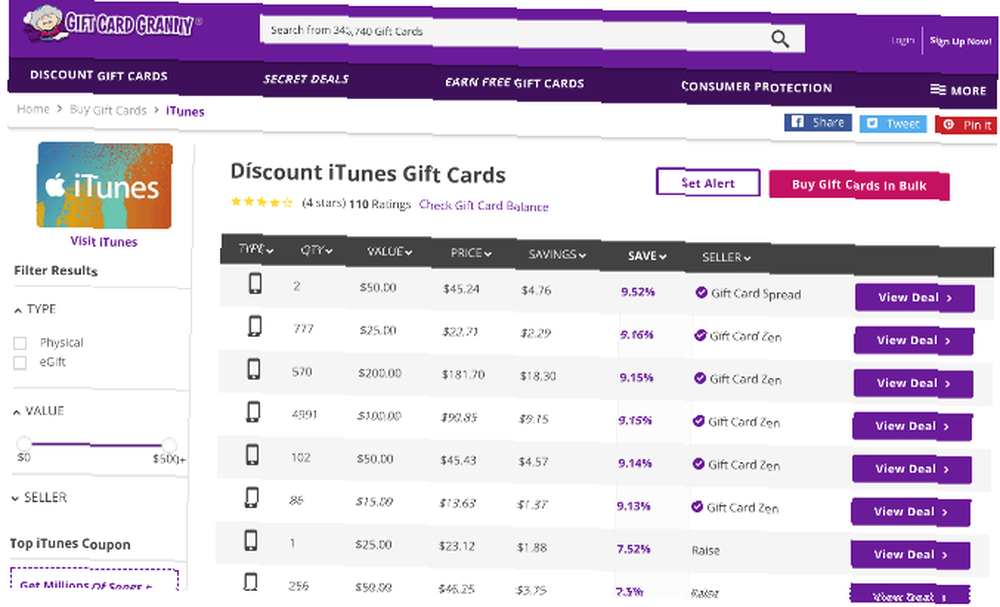The image size is (1000, 607).
Task: Click verified badge in the 9.16% row
Action: click(700, 335)
